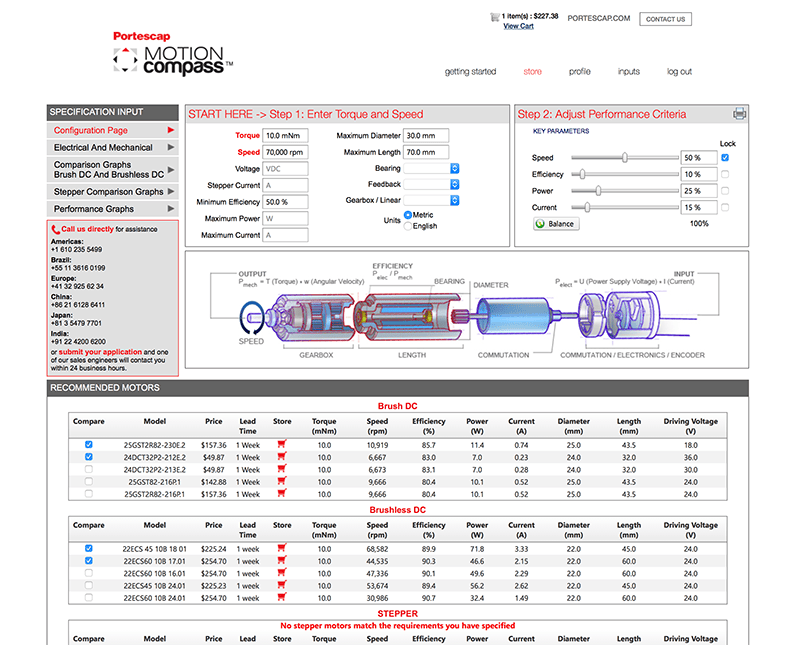
Task: Uncheck compare for 24DCT32P2-212E.2
Action: (89, 457)
